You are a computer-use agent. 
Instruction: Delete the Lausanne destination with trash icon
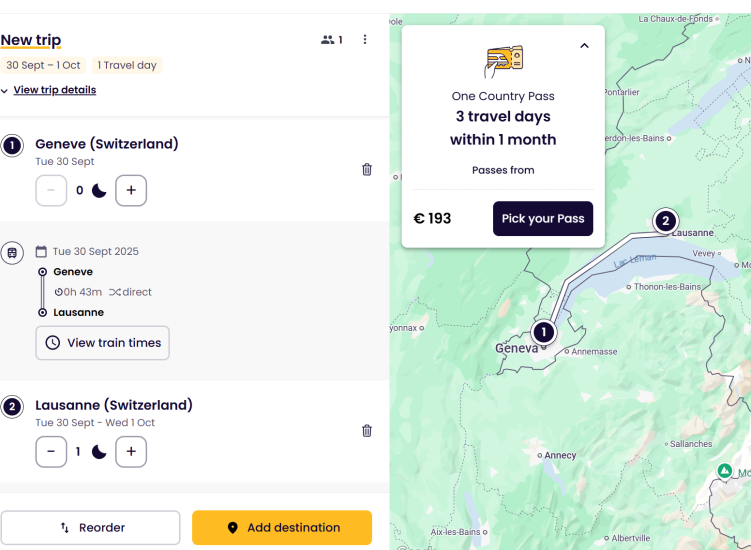coord(367,431)
